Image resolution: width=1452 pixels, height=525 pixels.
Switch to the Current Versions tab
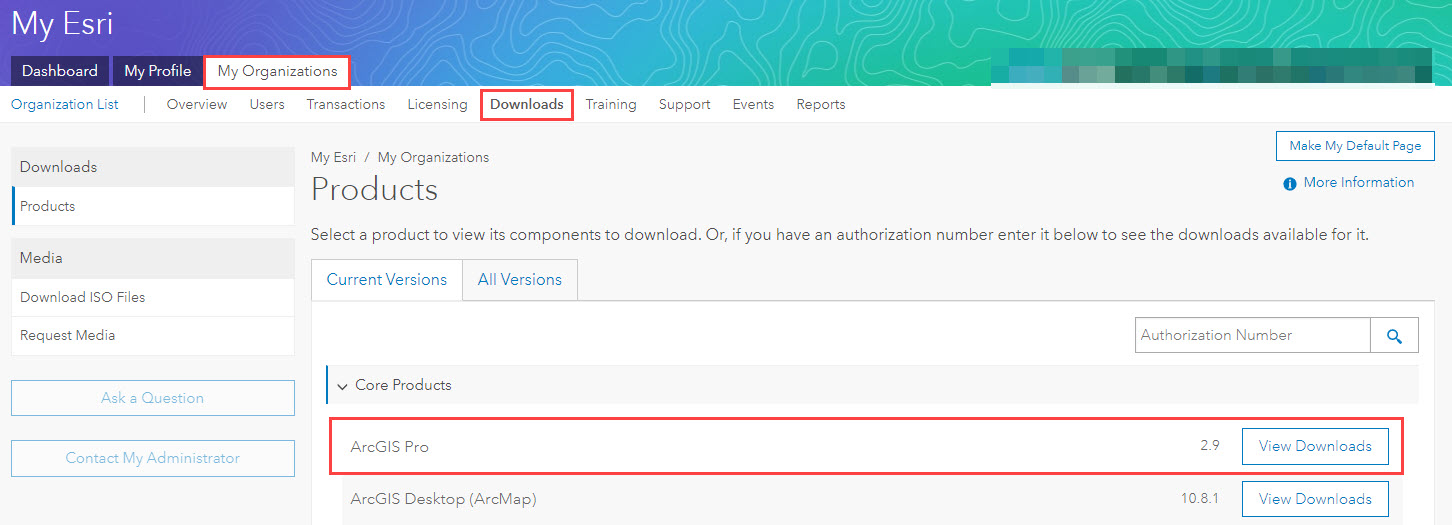(x=387, y=280)
